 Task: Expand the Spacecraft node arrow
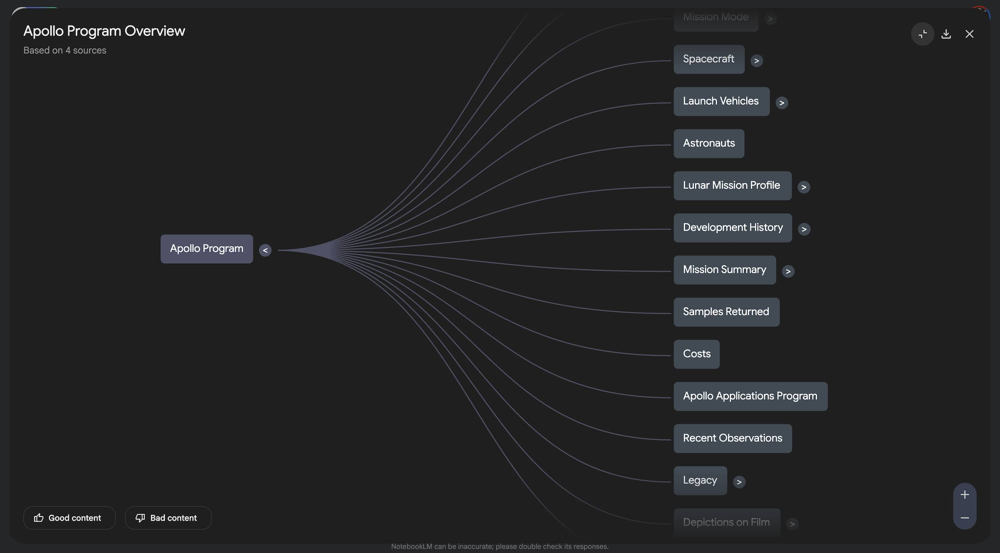click(757, 61)
